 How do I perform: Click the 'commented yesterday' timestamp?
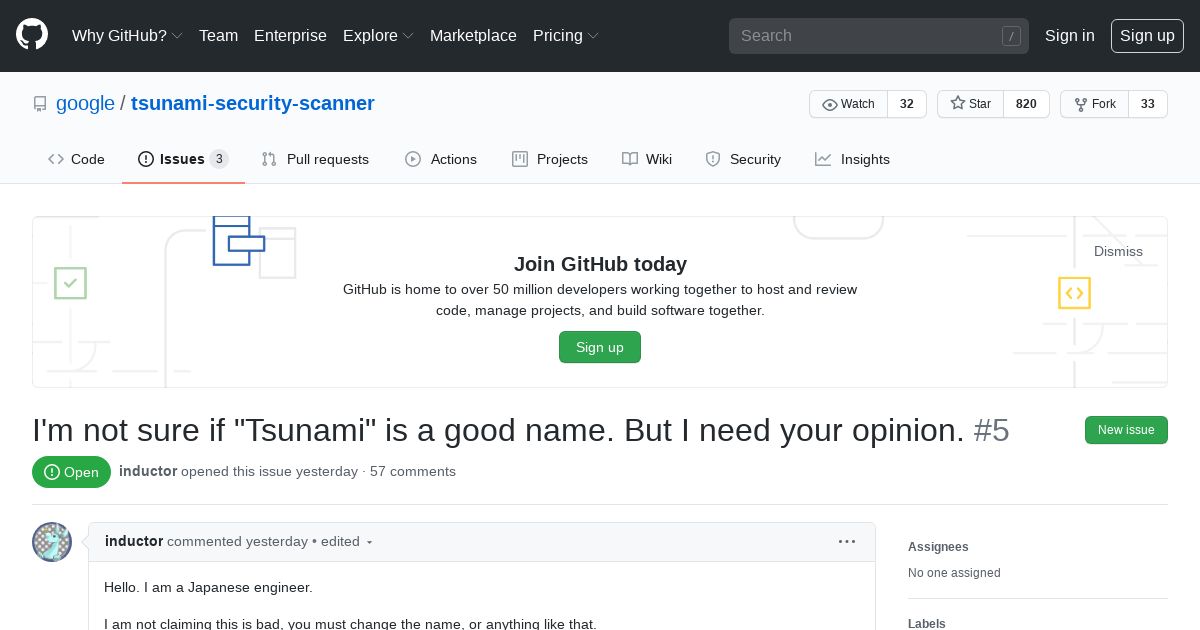237,541
